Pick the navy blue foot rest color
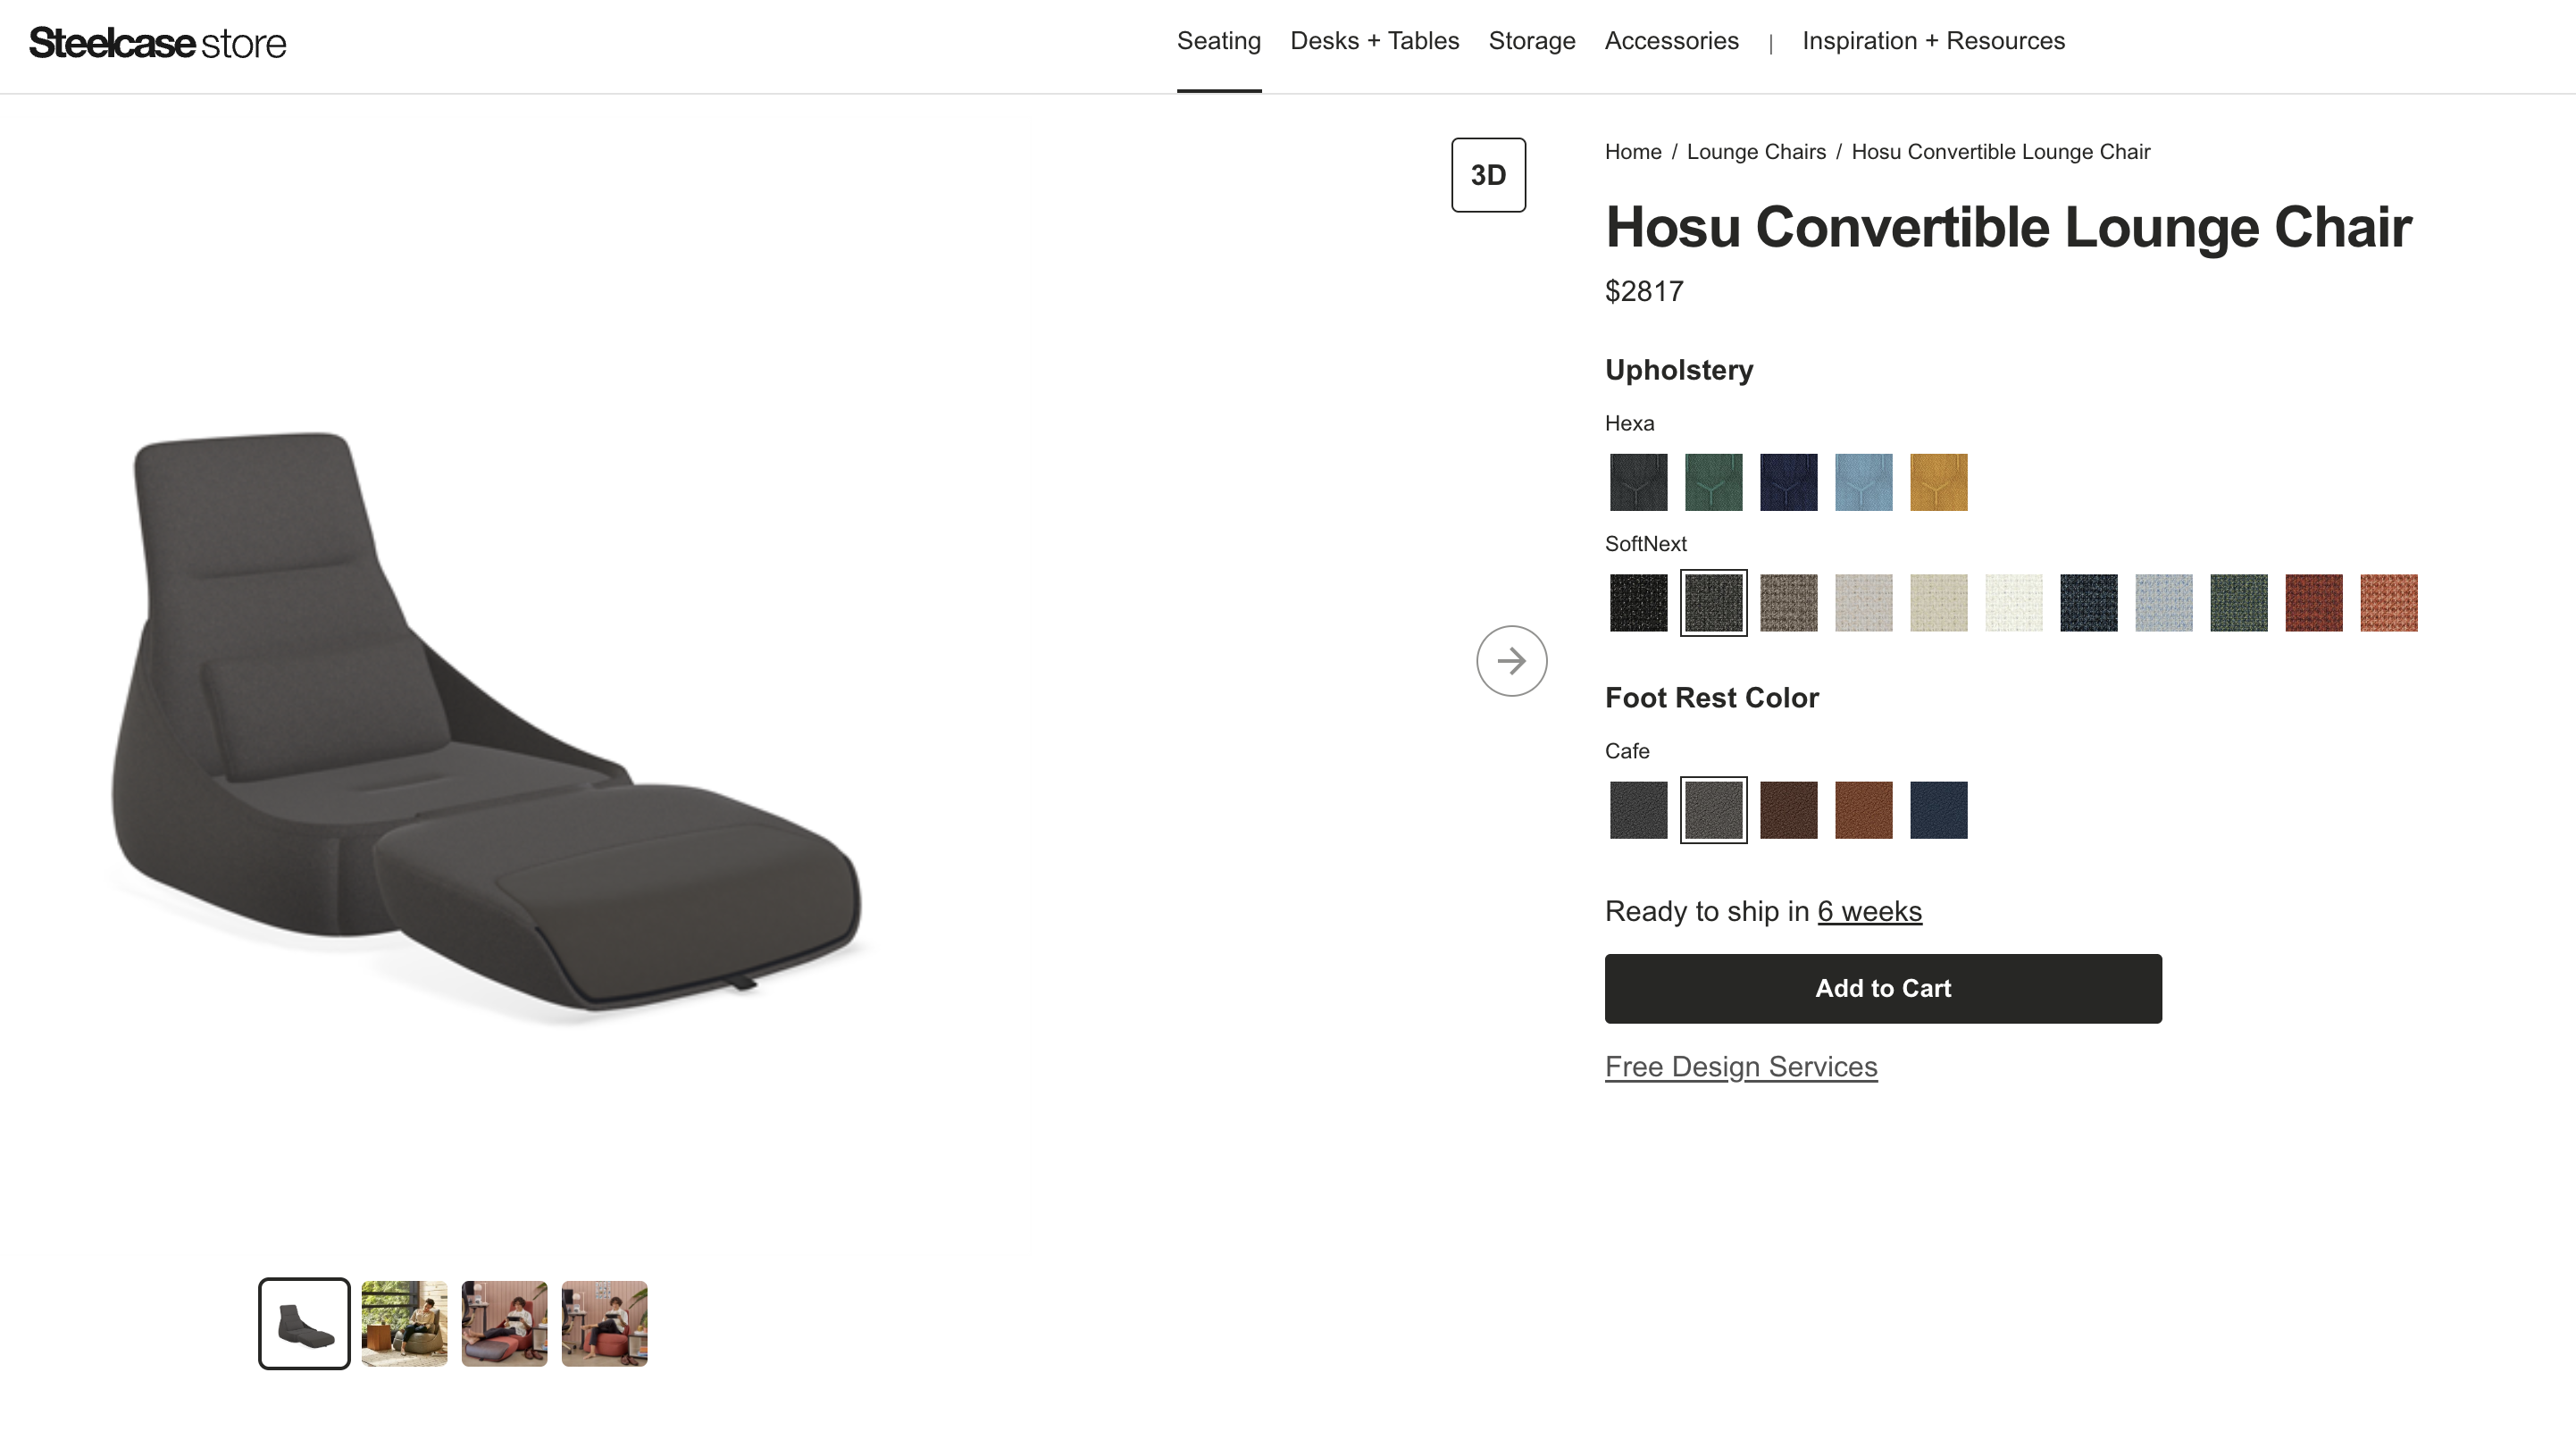Image resolution: width=2576 pixels, height=1431 pixels. 1938,809
